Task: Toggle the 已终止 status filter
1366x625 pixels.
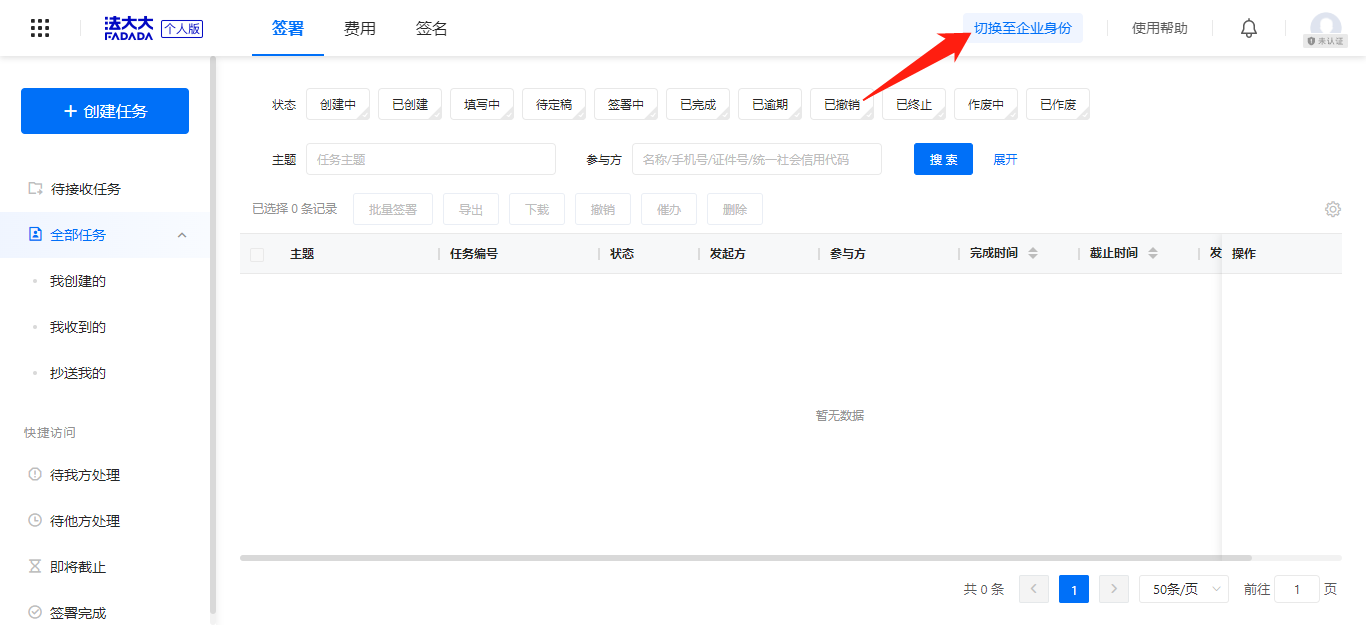Action: point(914,104)
